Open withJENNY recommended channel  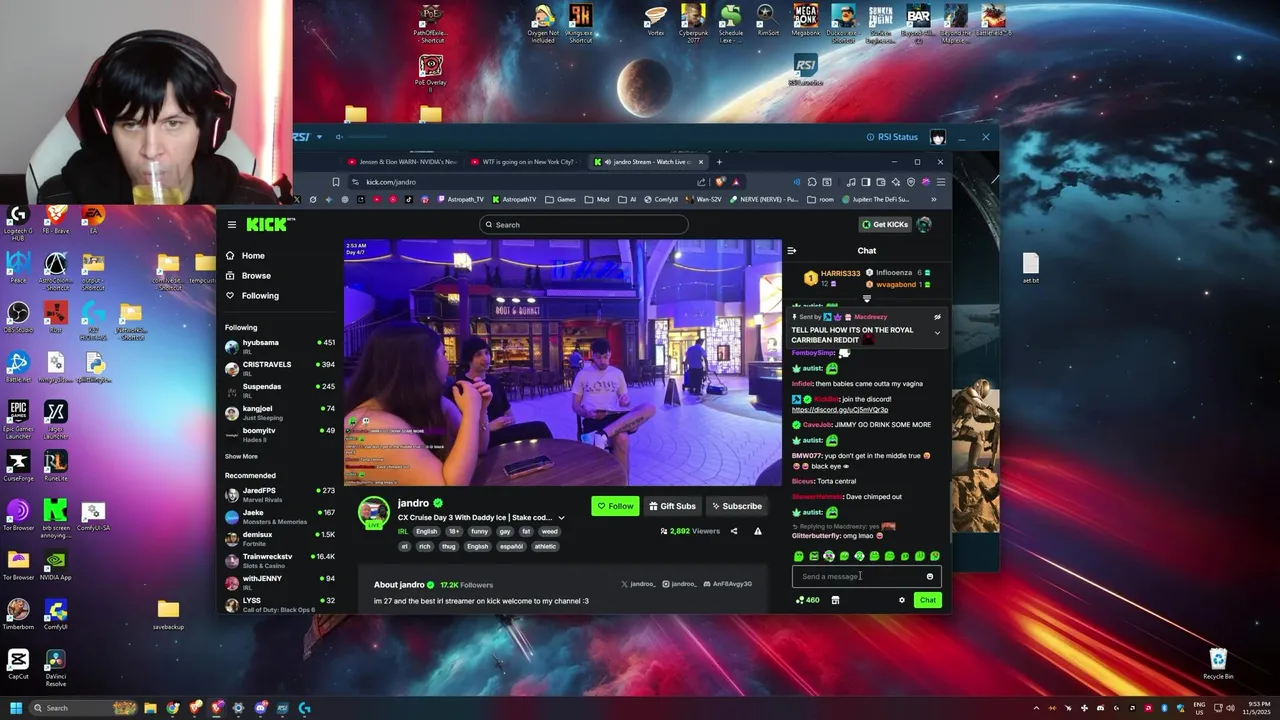click(280, 582)
